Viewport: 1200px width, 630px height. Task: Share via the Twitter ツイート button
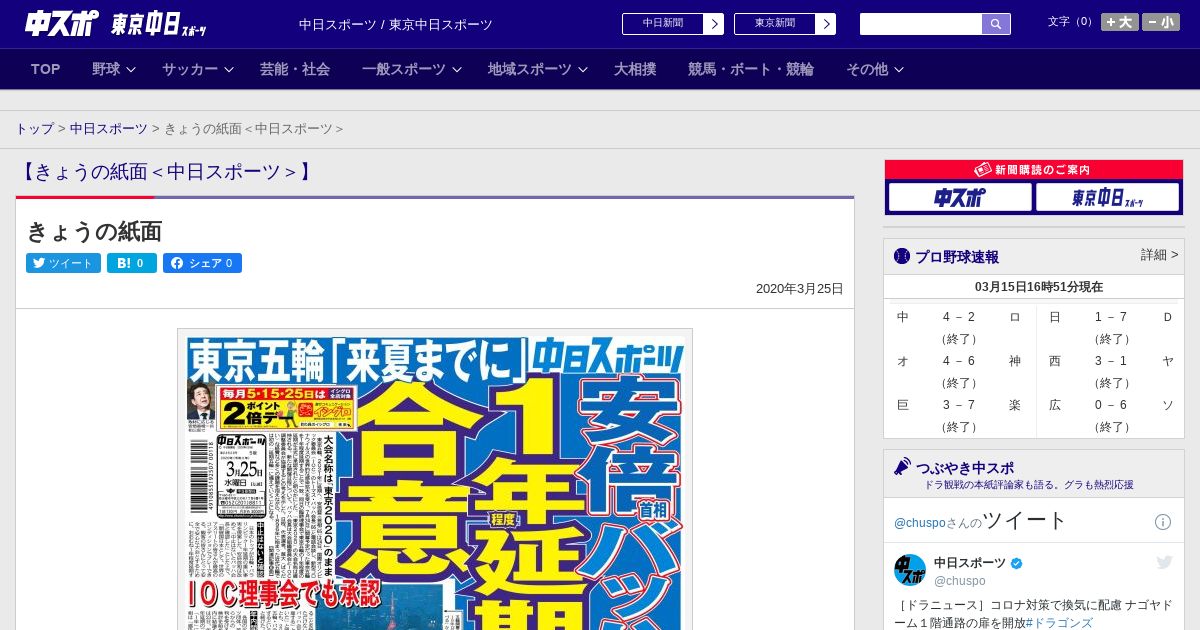pos(63,263)
